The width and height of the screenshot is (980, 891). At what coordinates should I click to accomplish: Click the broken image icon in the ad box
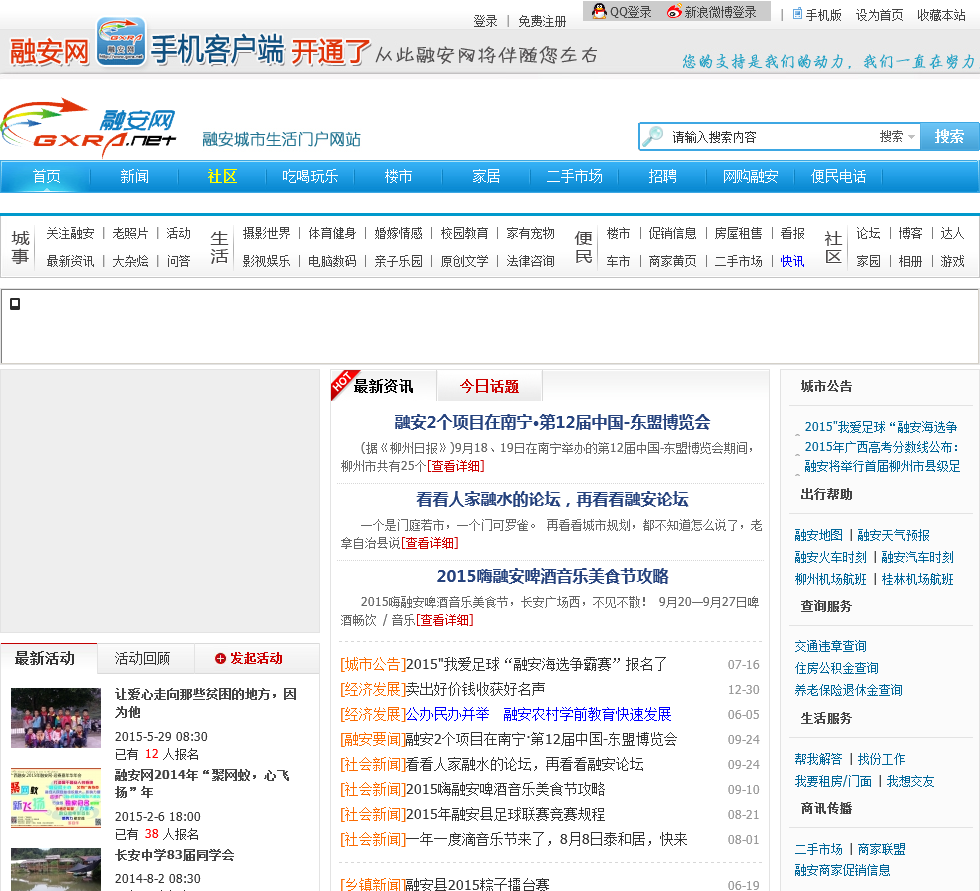tap(15, 304)
